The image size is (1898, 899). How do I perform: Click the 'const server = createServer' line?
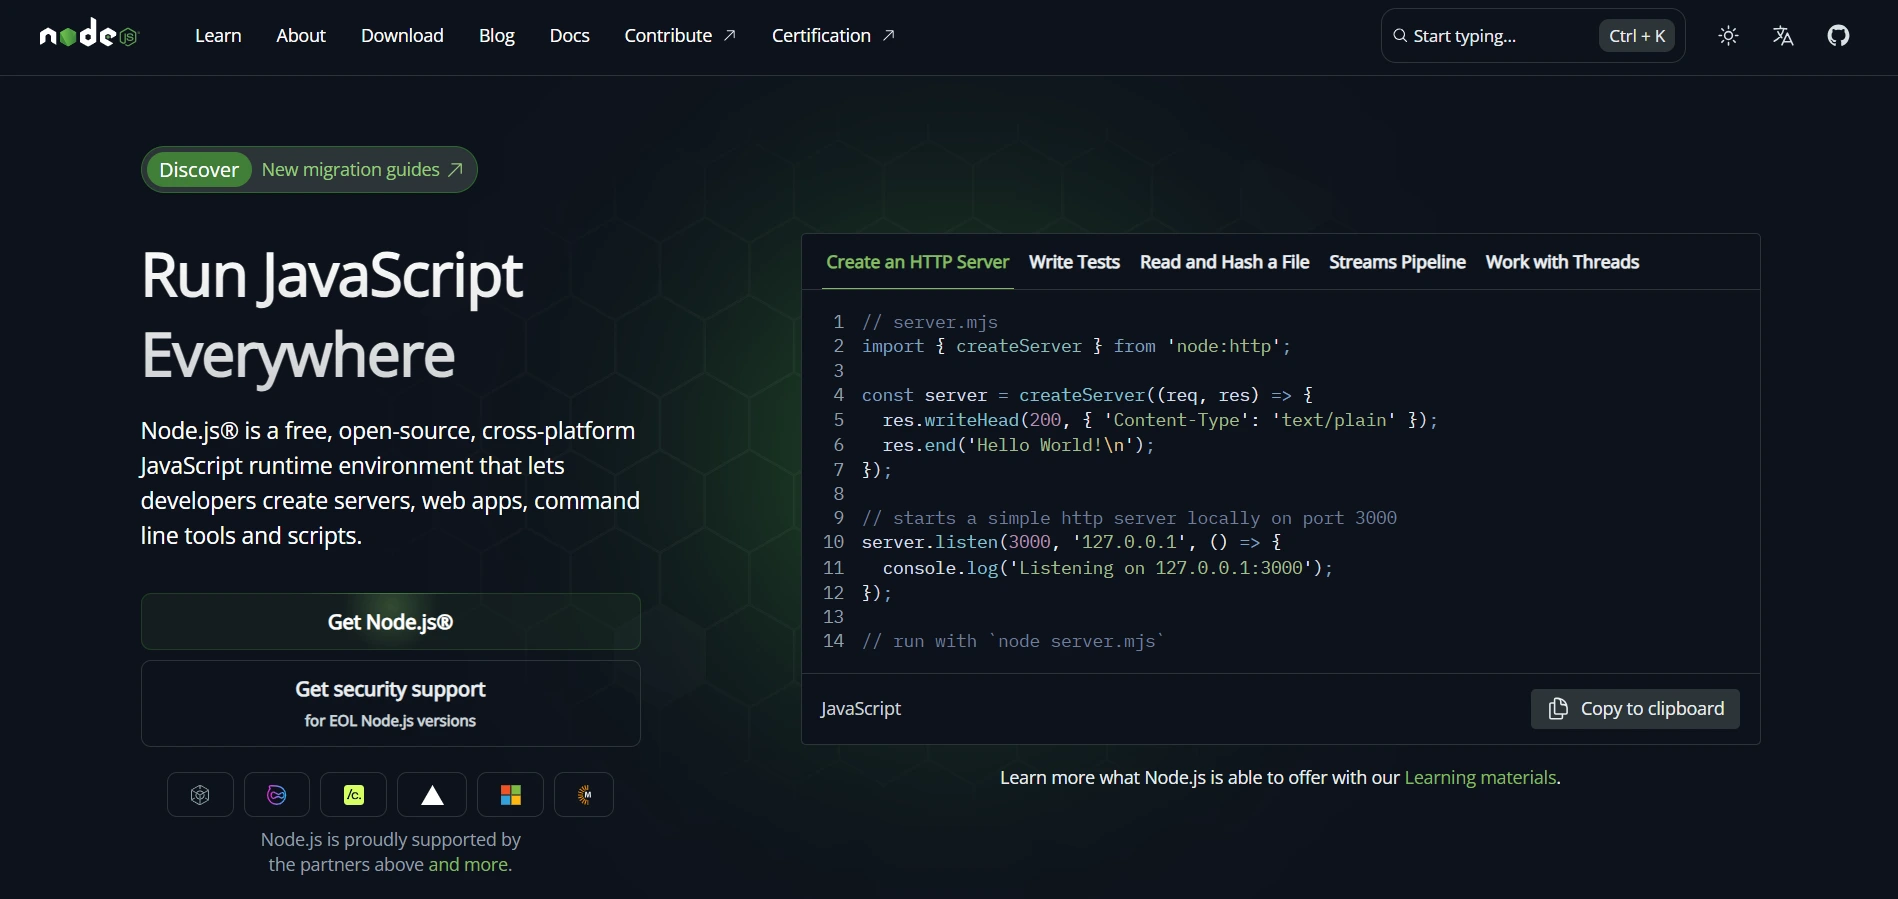click(x=1088, y=395)
